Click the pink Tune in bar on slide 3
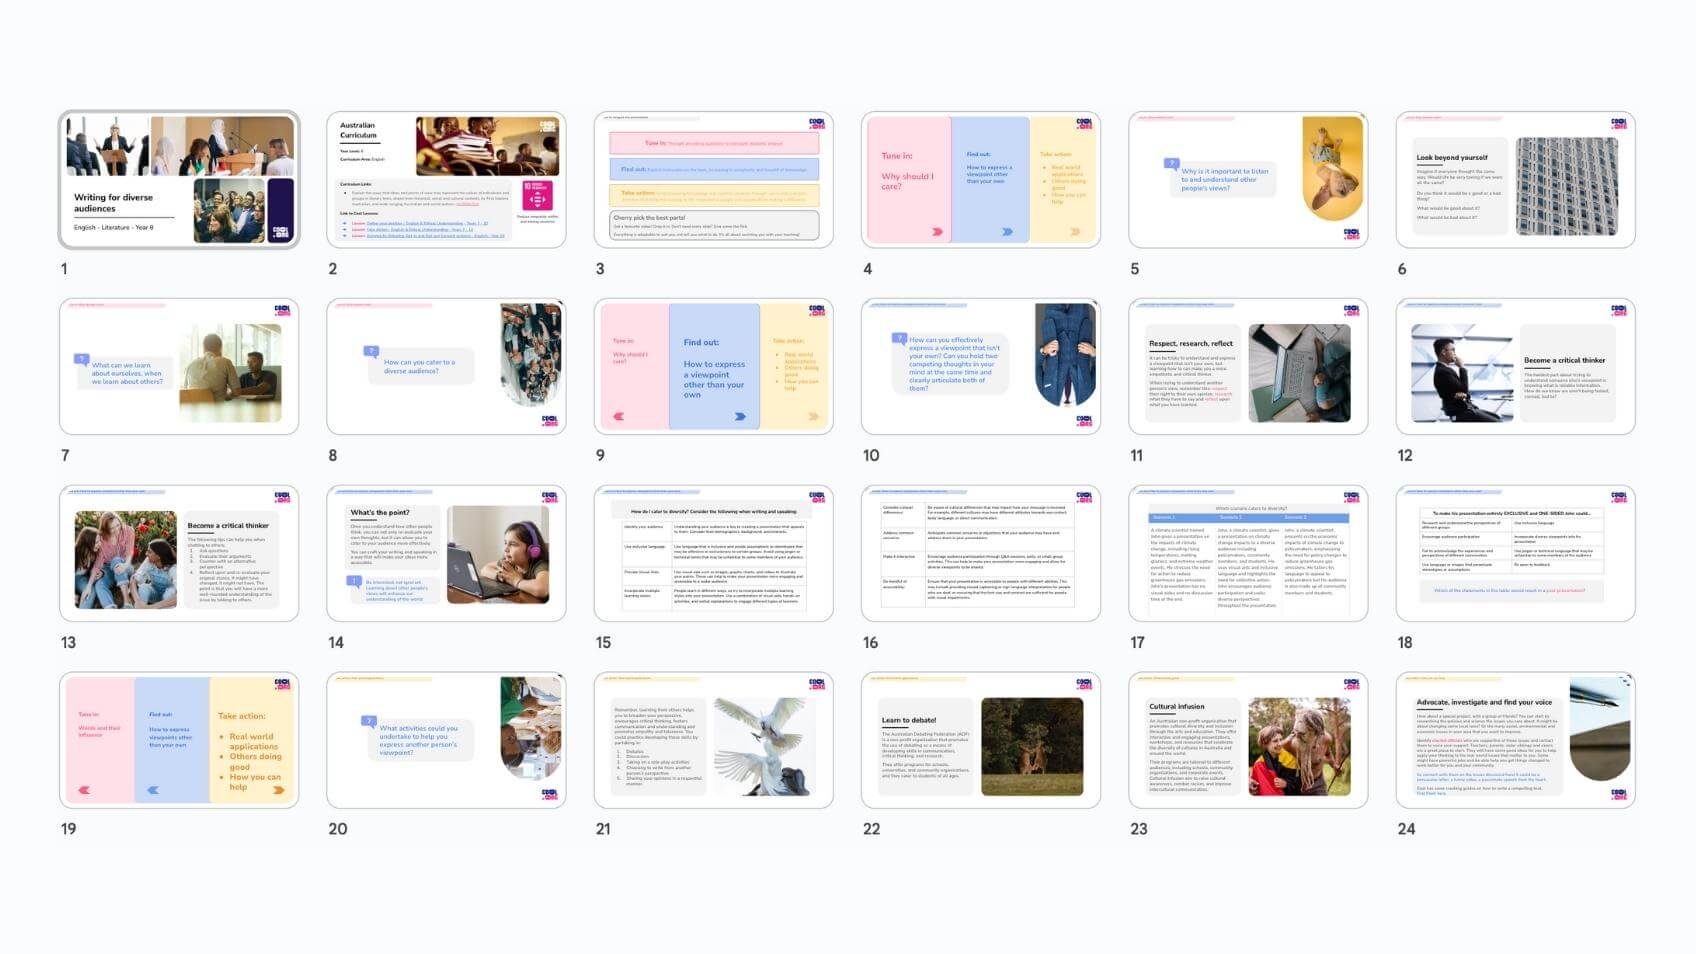 [714, 144]
